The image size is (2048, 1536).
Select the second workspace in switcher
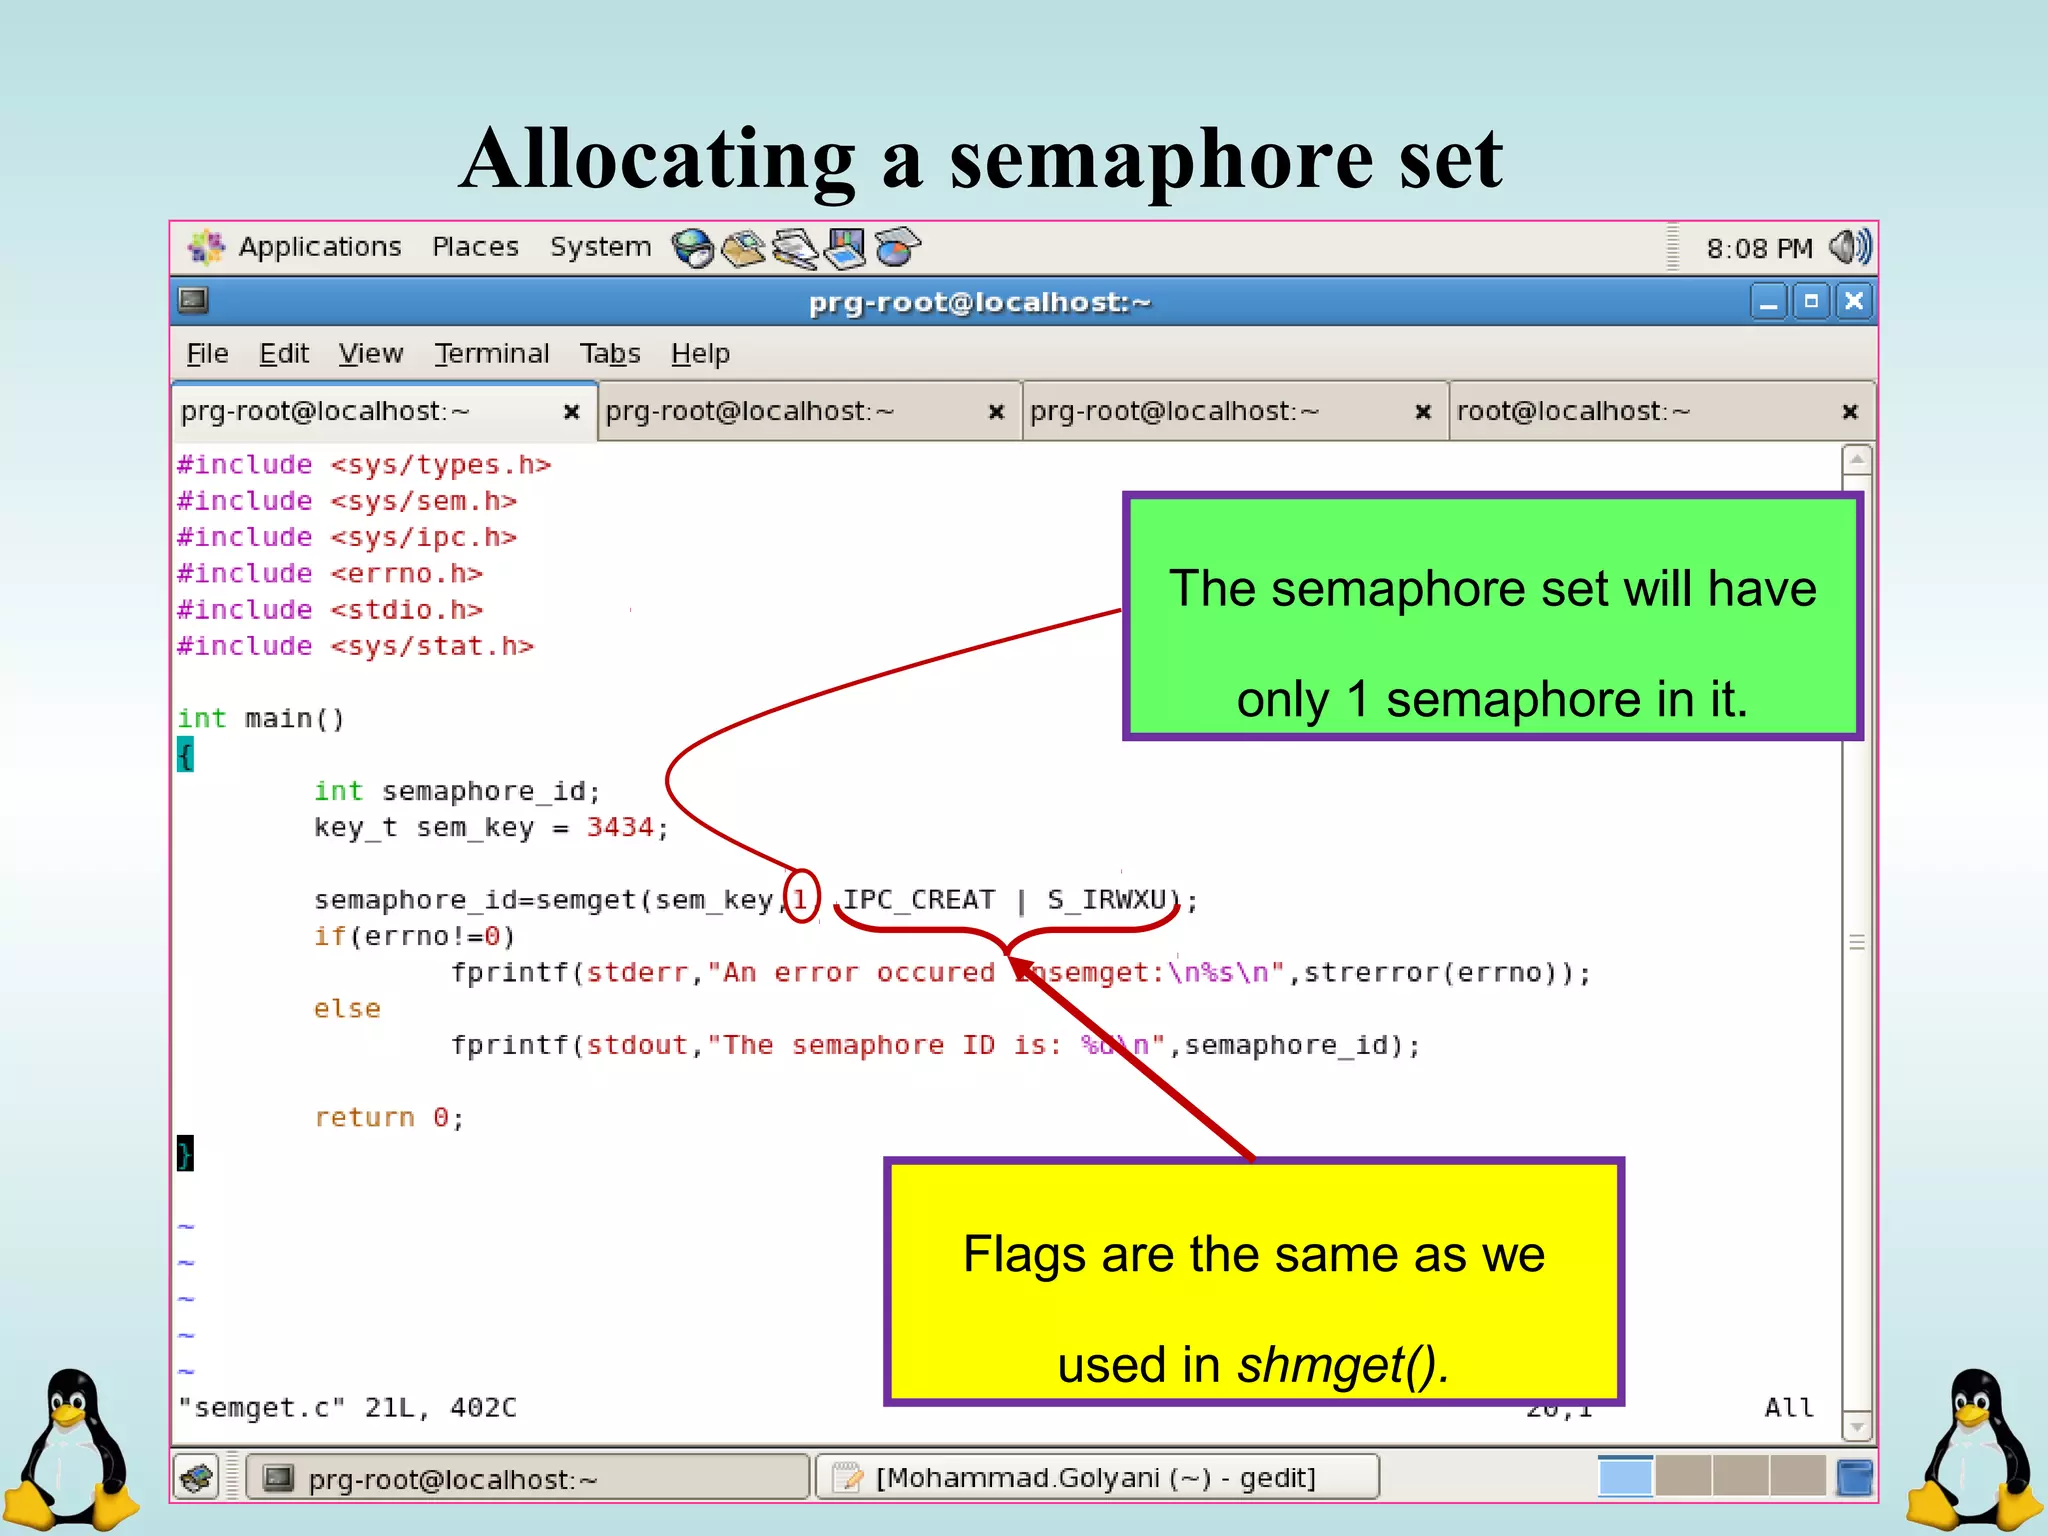tap(1683, 1476)
